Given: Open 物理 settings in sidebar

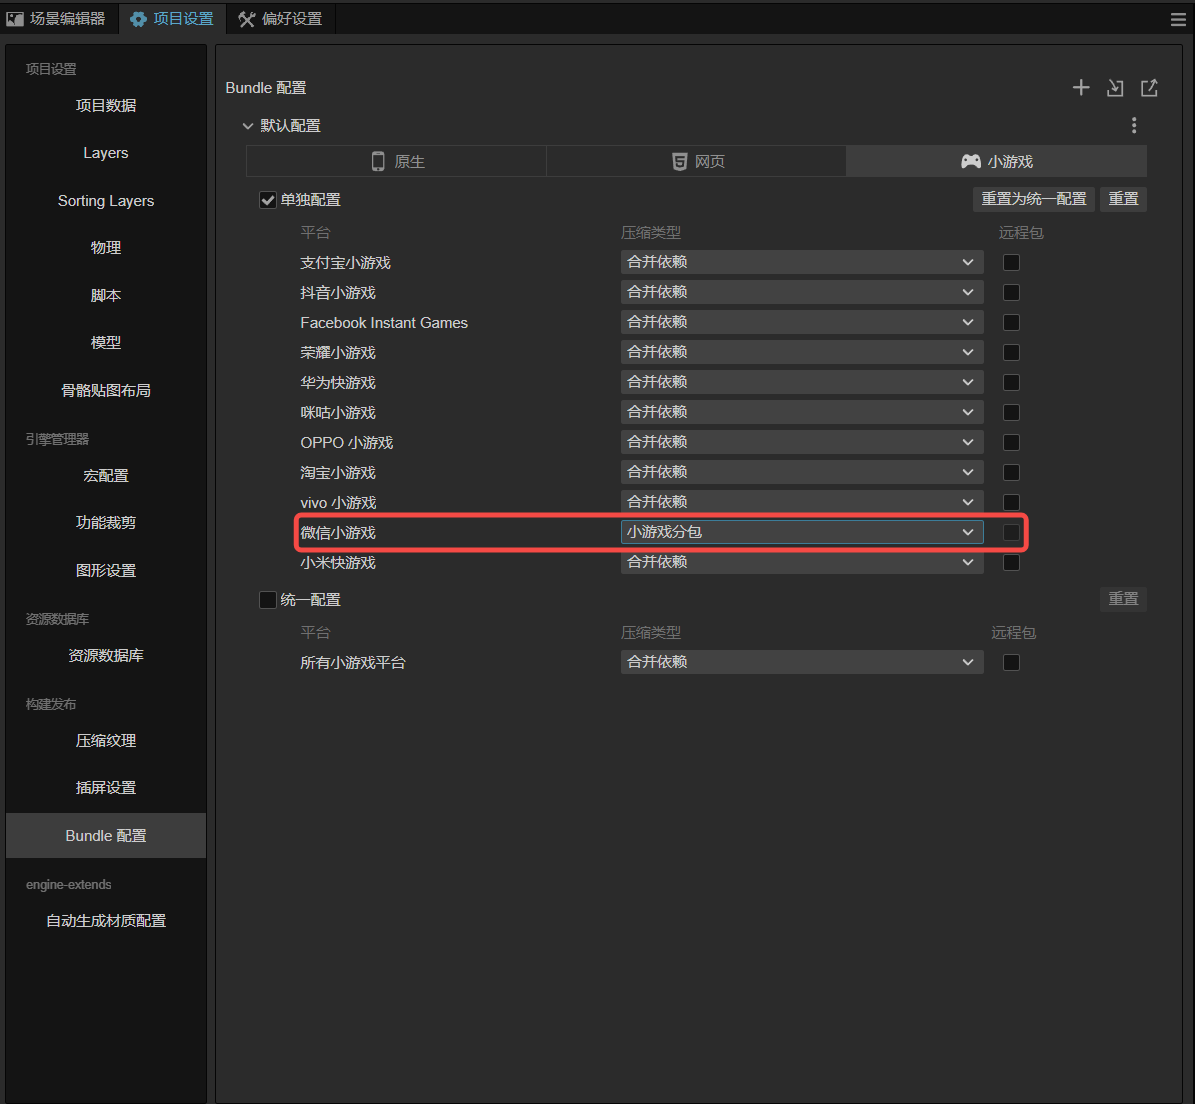Looking at the screenshot, I should click(x=106, y=248).
